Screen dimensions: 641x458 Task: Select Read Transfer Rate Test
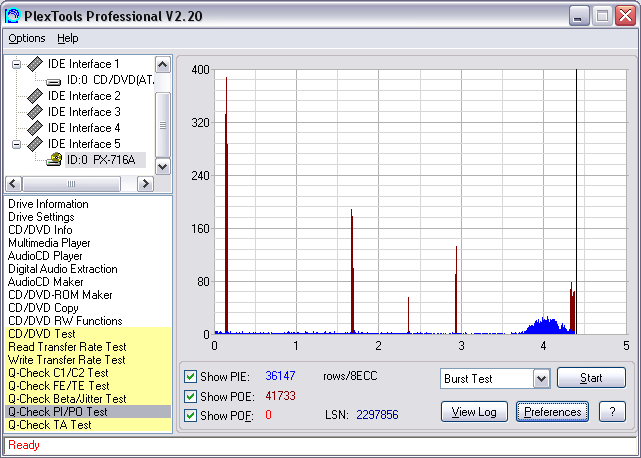[88, 347]
